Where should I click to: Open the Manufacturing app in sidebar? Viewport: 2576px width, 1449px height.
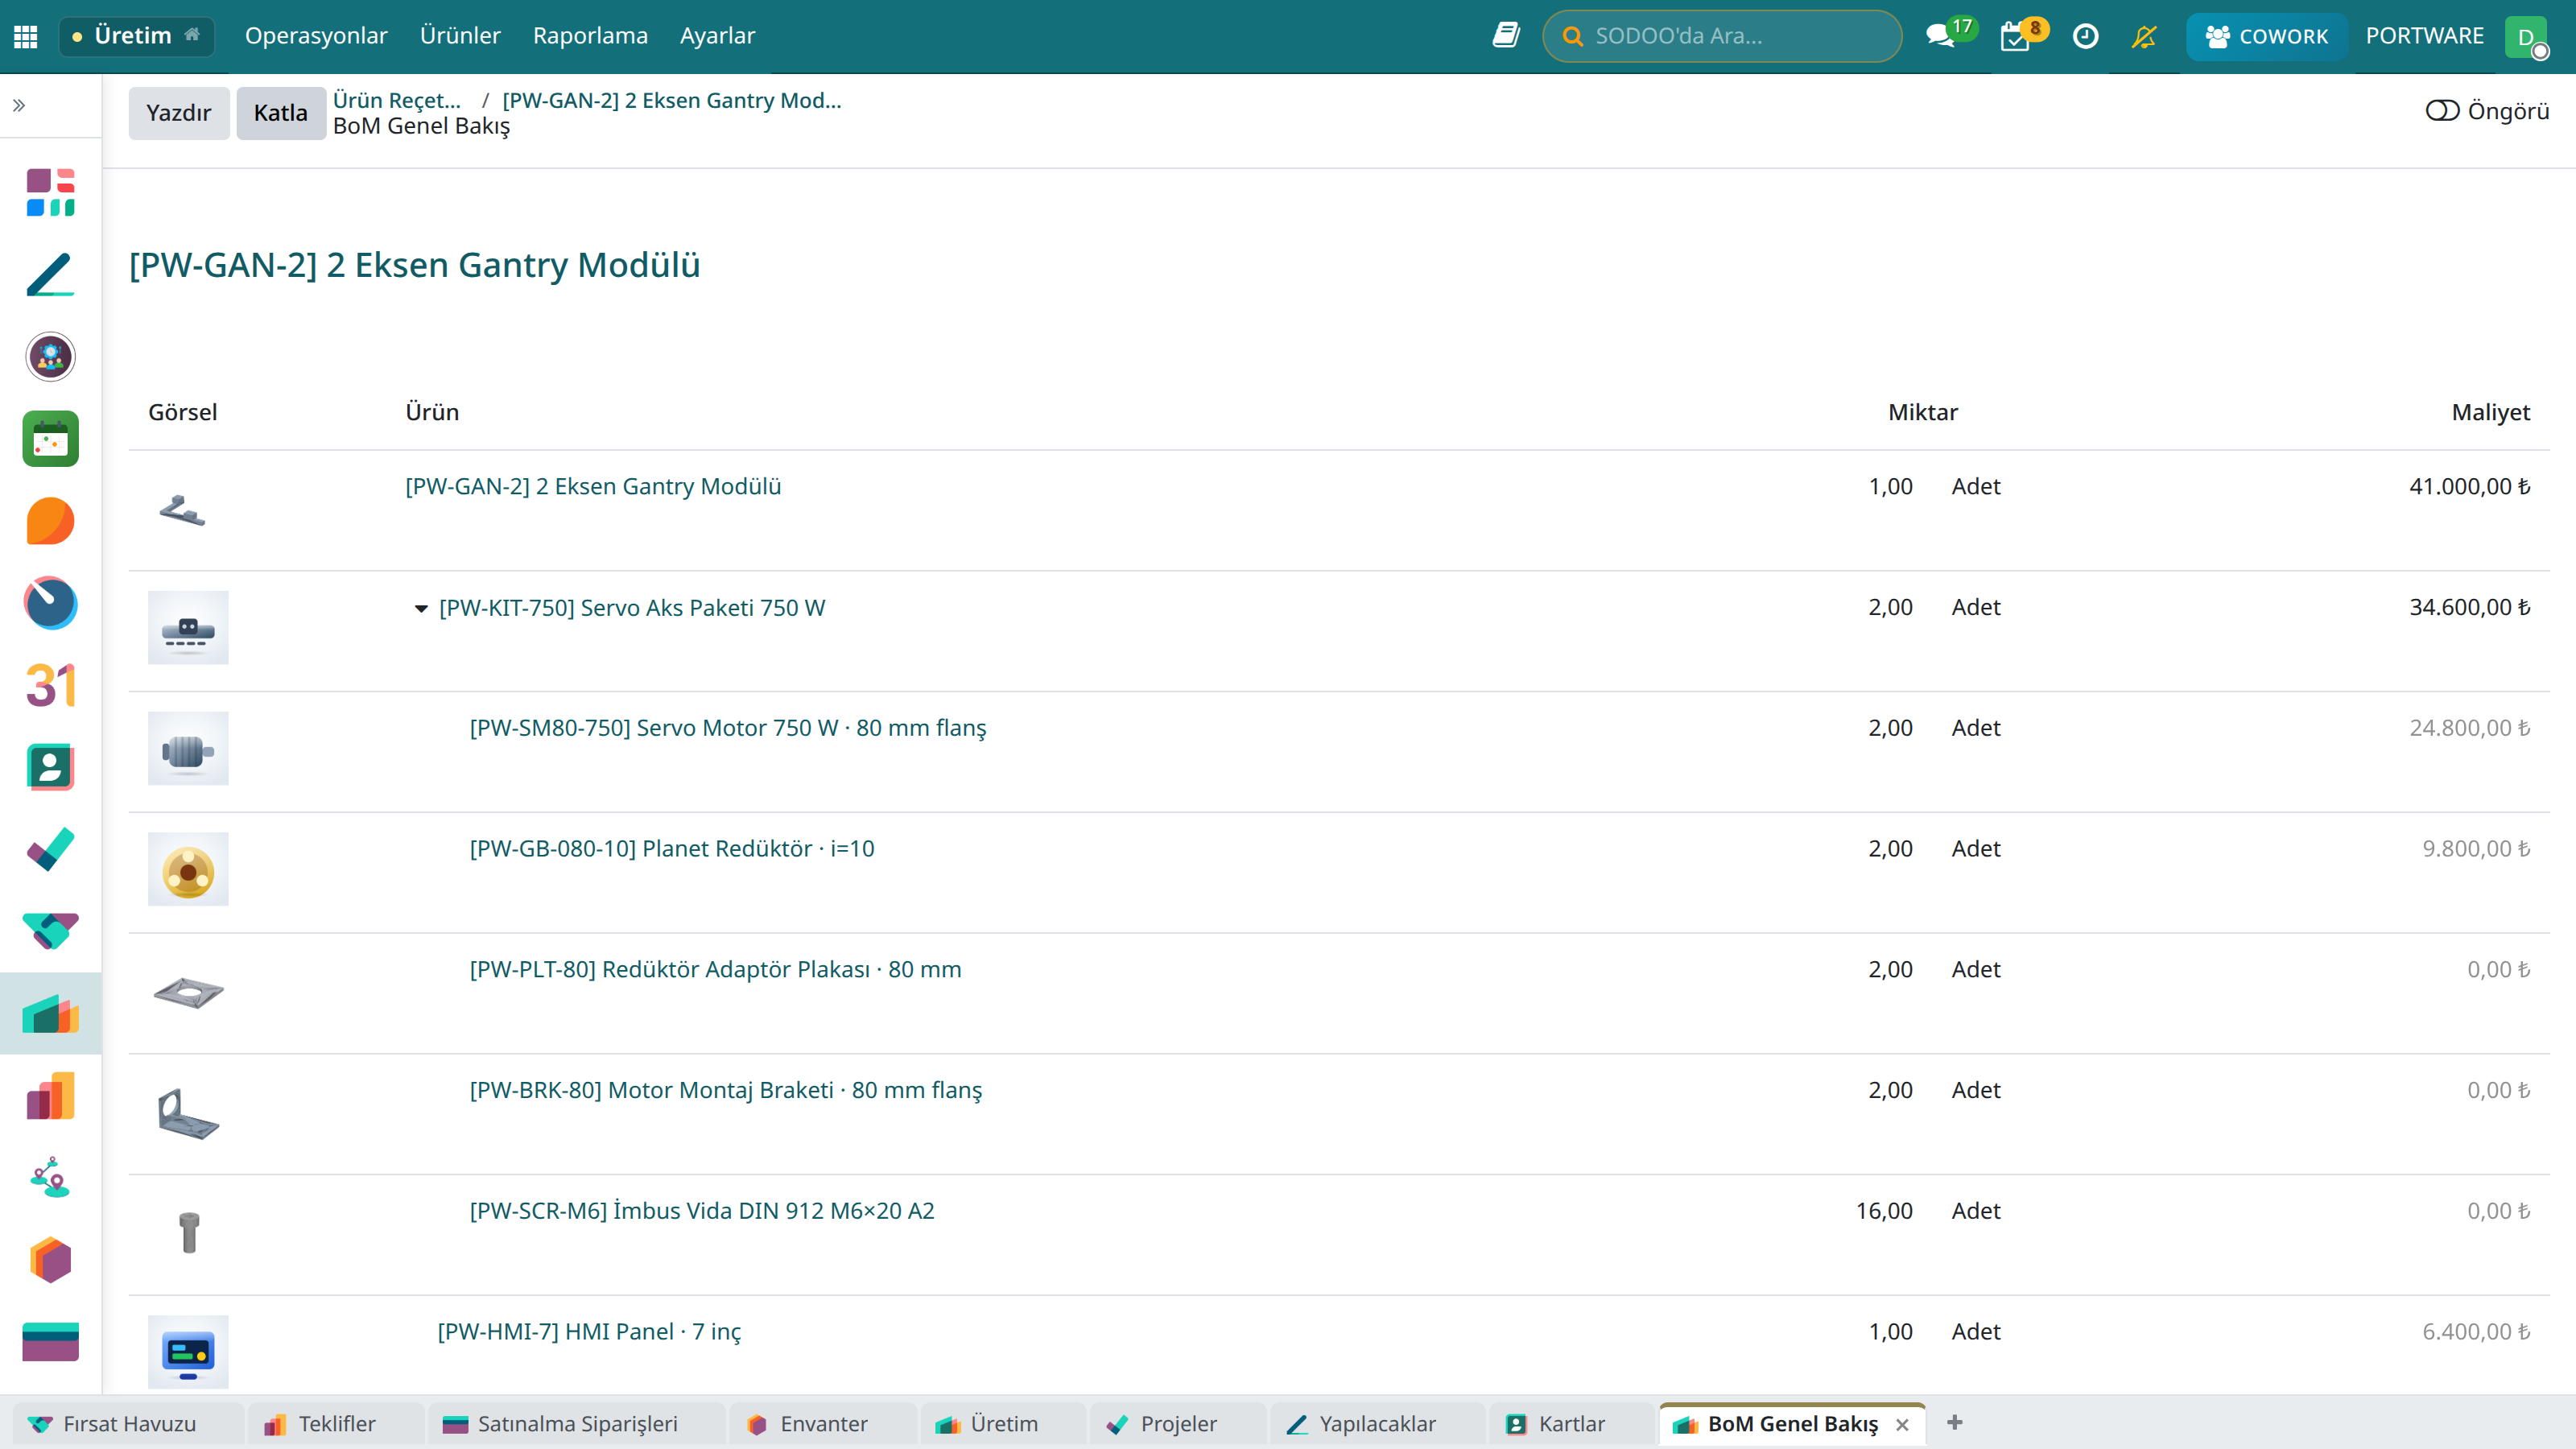[50, 1013]
